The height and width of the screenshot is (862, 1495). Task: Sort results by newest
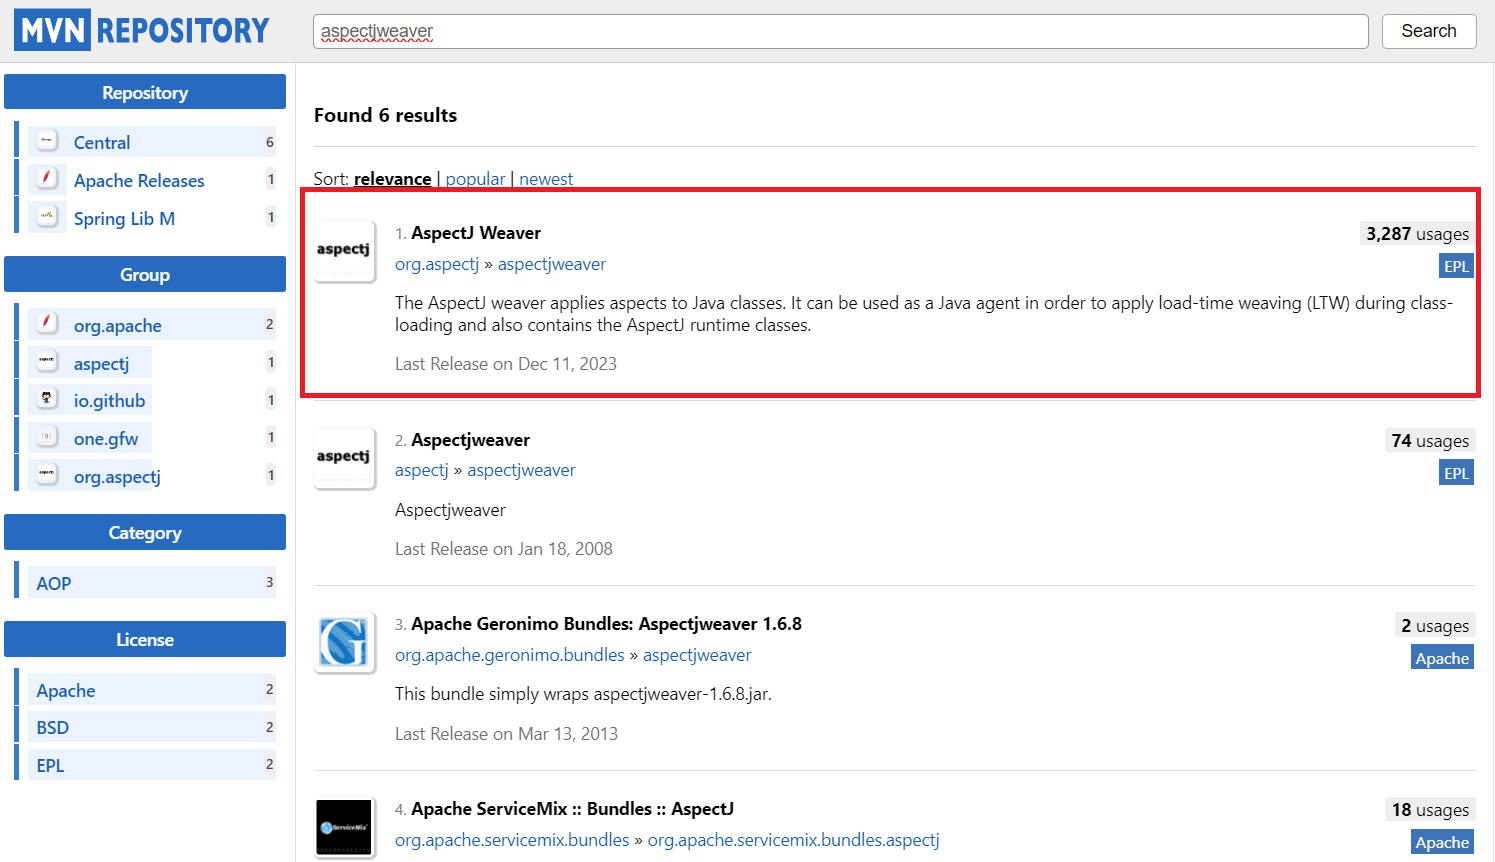(546, 178)
